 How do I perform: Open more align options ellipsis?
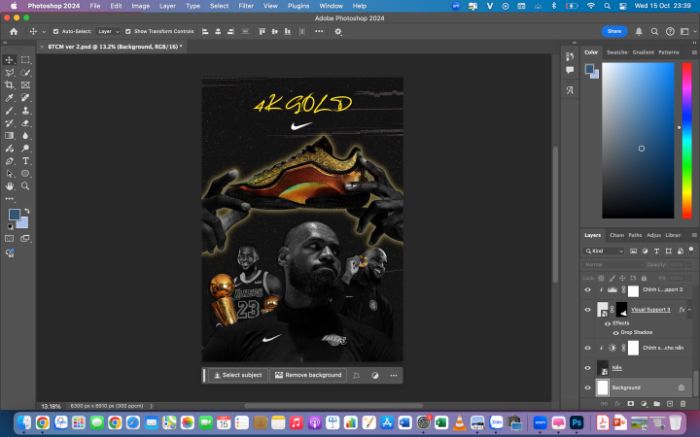coord(319,31)
